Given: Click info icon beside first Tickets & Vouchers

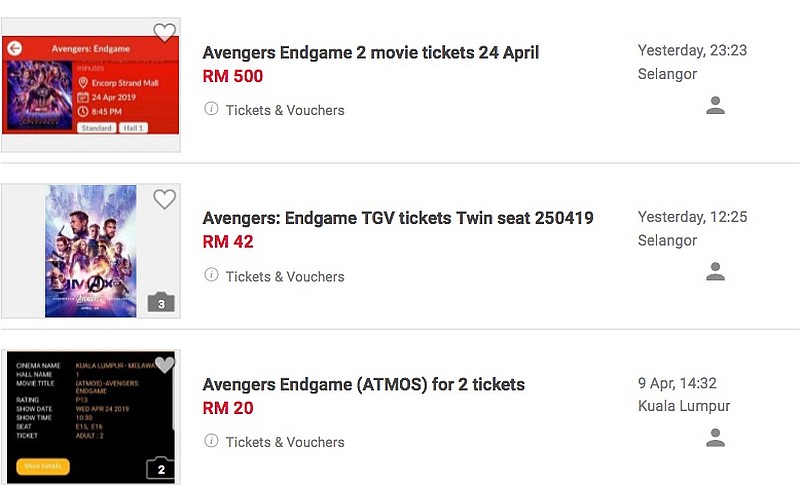Looking at the screenshot, I should pos(211,109).
